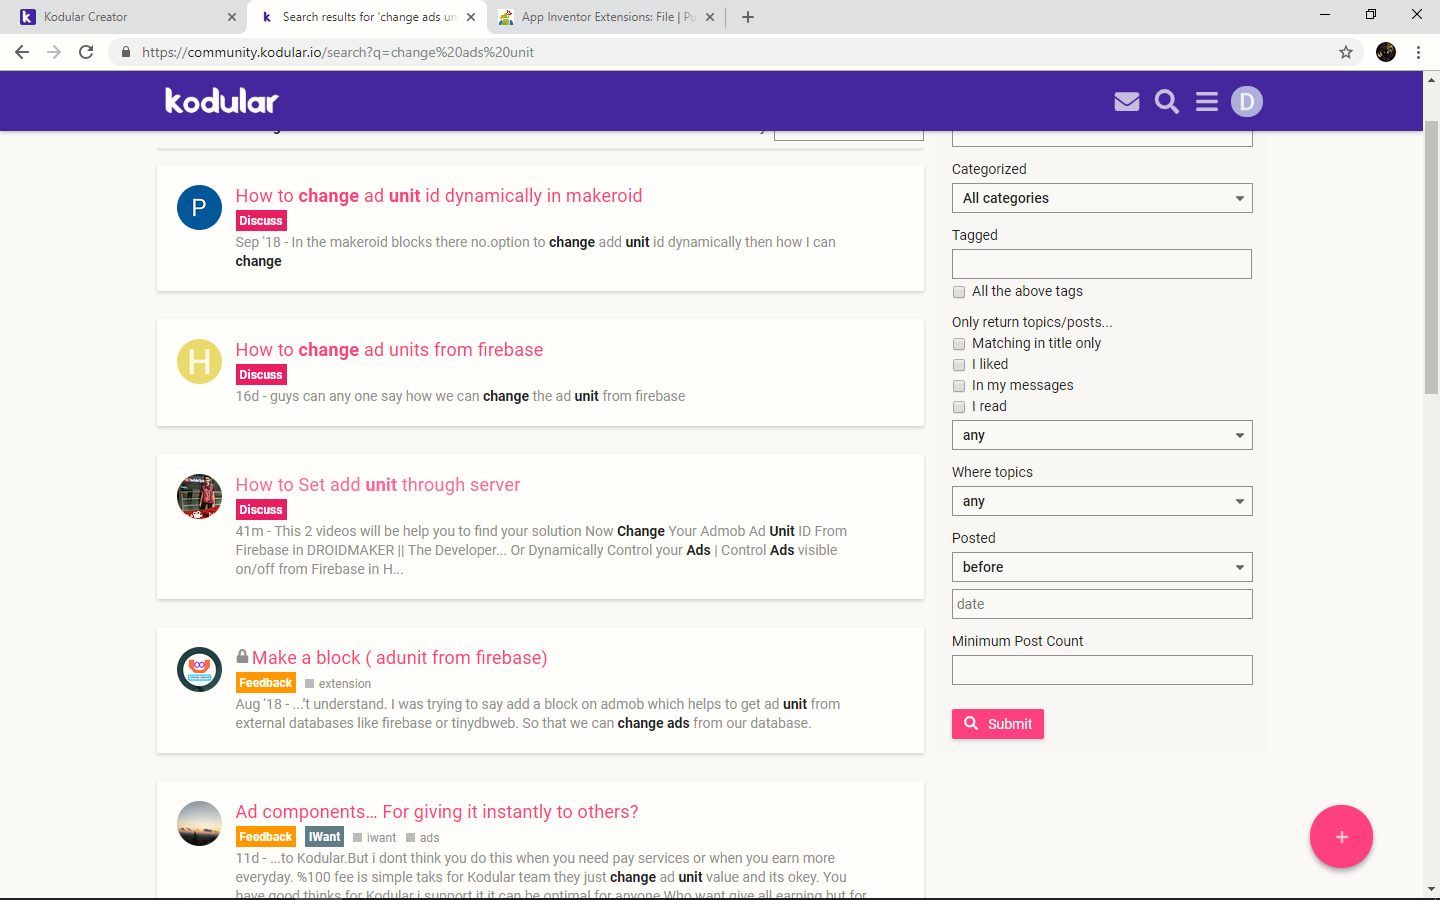Click Discuss badge under first result
This screenshot has height=900, width=1440.
(x=261, y=221)
